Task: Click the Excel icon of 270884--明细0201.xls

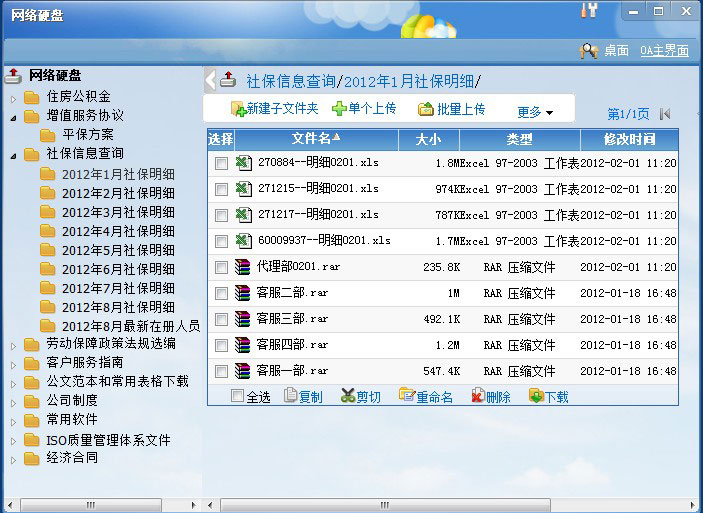Action: (x=243, y=163)
